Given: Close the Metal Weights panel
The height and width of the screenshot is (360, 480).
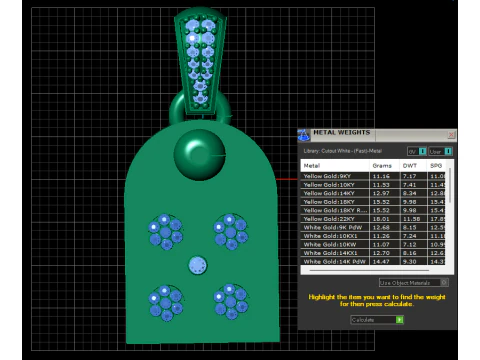Looking at the screenshot, I should click(451, 135).
